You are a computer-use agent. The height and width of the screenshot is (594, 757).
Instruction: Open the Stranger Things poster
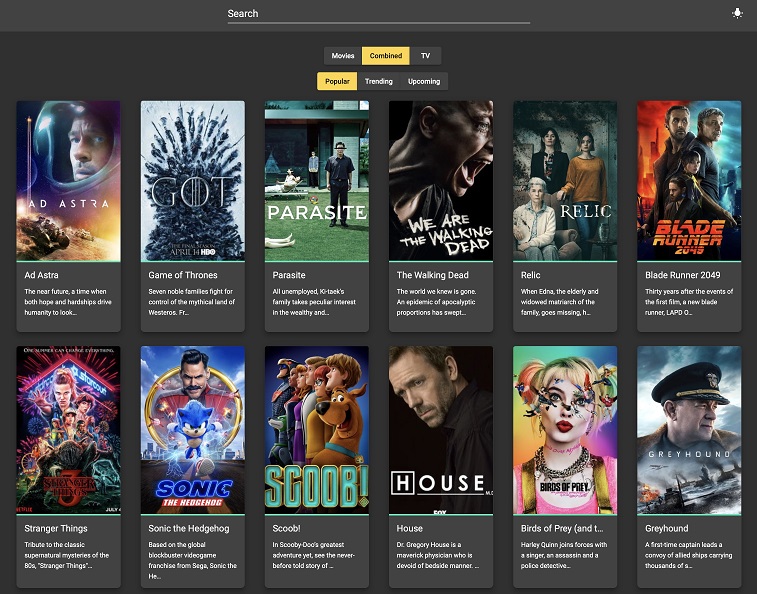pos(68,429)
